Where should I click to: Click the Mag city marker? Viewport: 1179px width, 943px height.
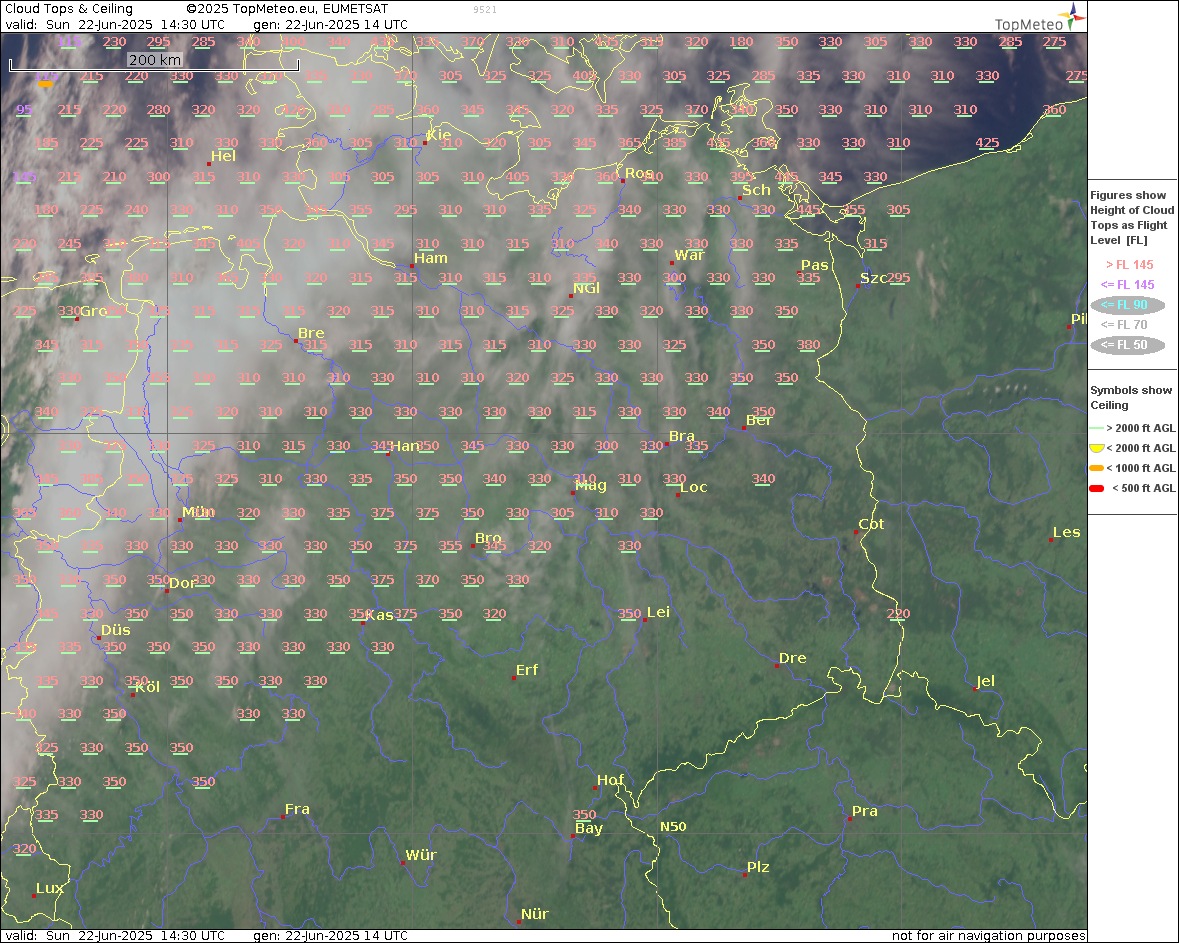(x=572, y=493)
